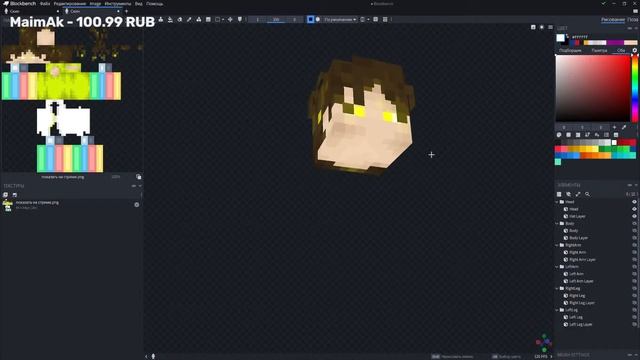
Task: Select the move crosshair icon in the toolbar
Action: tap(230, 20)
